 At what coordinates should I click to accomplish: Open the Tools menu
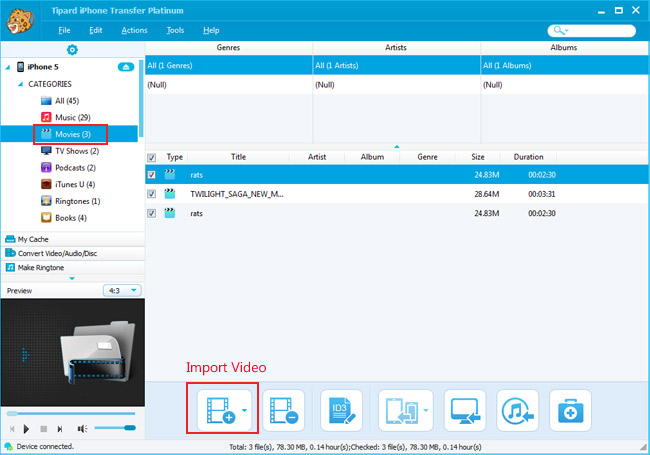pyautogui.click(x=175, y=30)
